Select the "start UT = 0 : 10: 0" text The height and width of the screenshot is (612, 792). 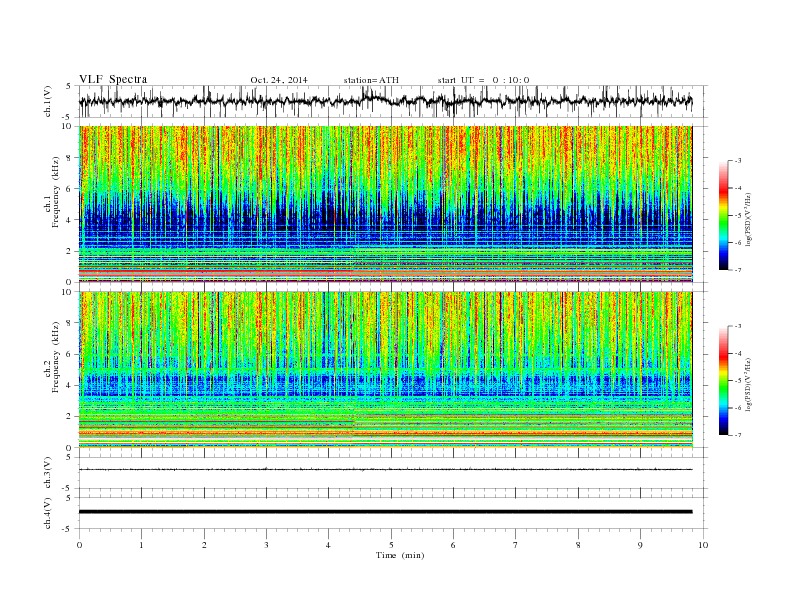point(483,80)
